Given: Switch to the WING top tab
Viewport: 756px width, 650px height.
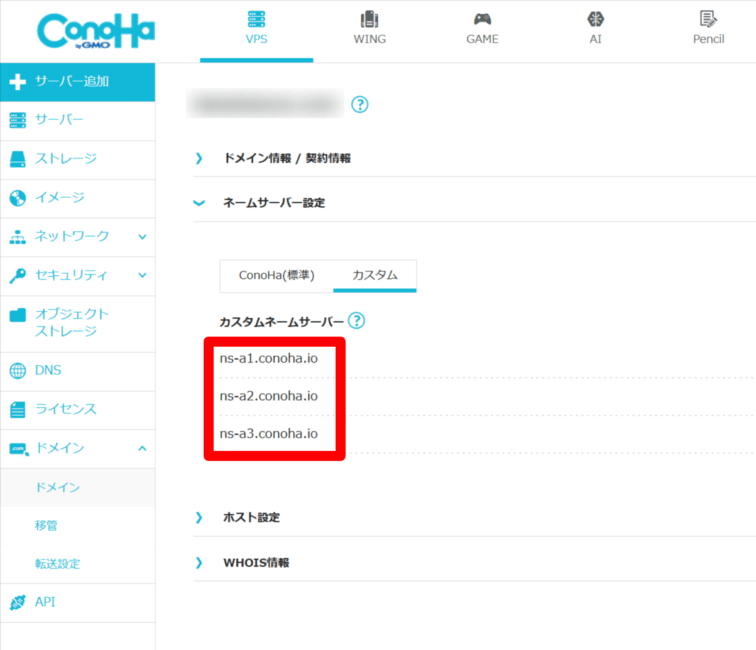Looking at the screenshot, I should [369, 28].
